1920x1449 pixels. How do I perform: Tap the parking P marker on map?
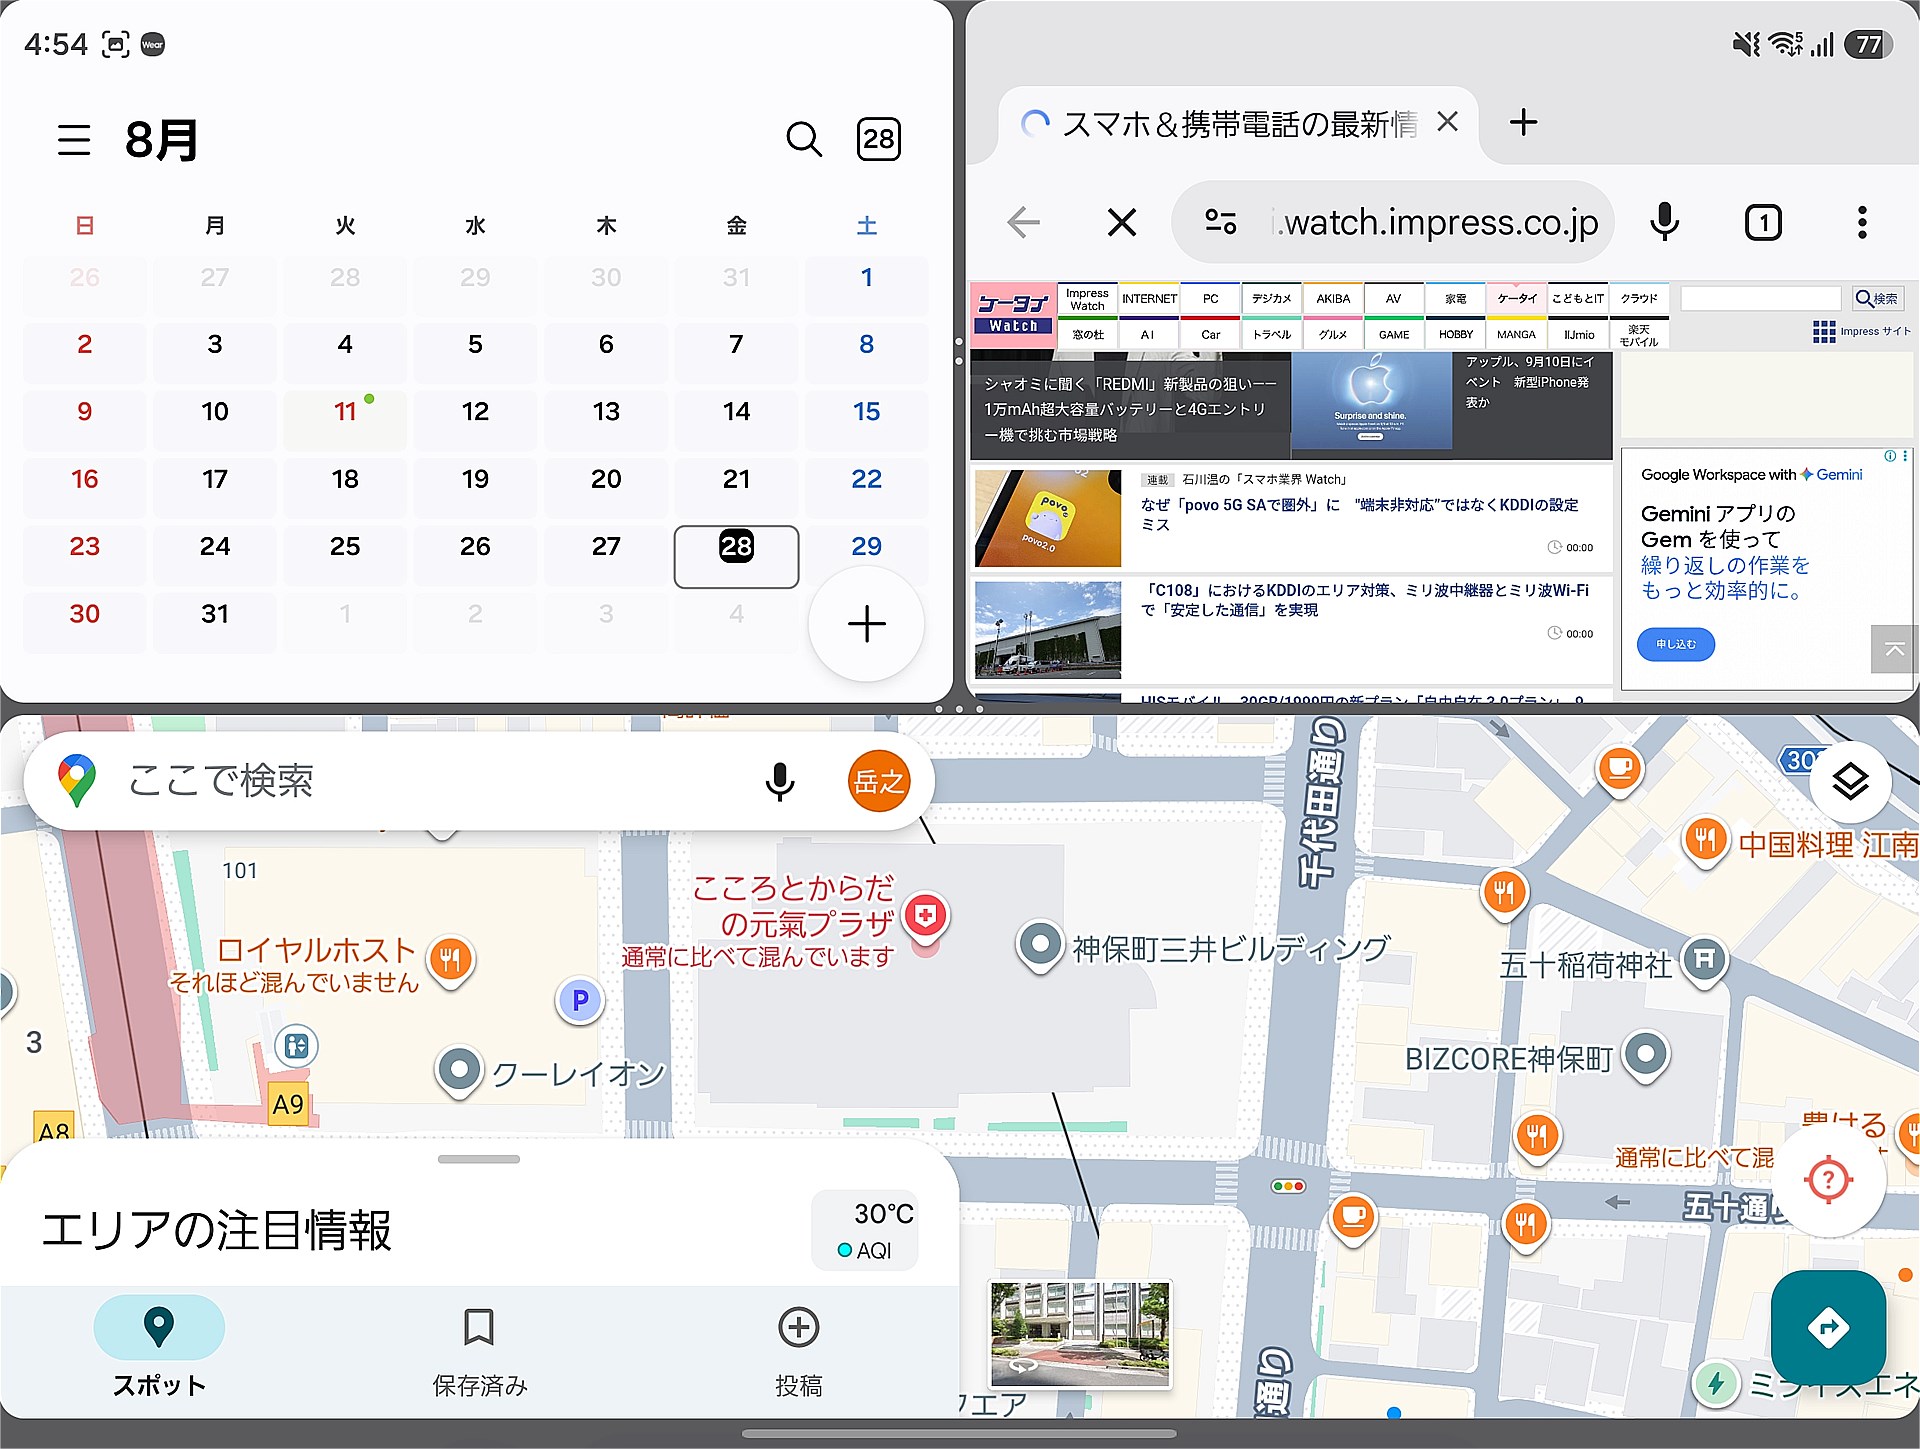point(580,1000)
